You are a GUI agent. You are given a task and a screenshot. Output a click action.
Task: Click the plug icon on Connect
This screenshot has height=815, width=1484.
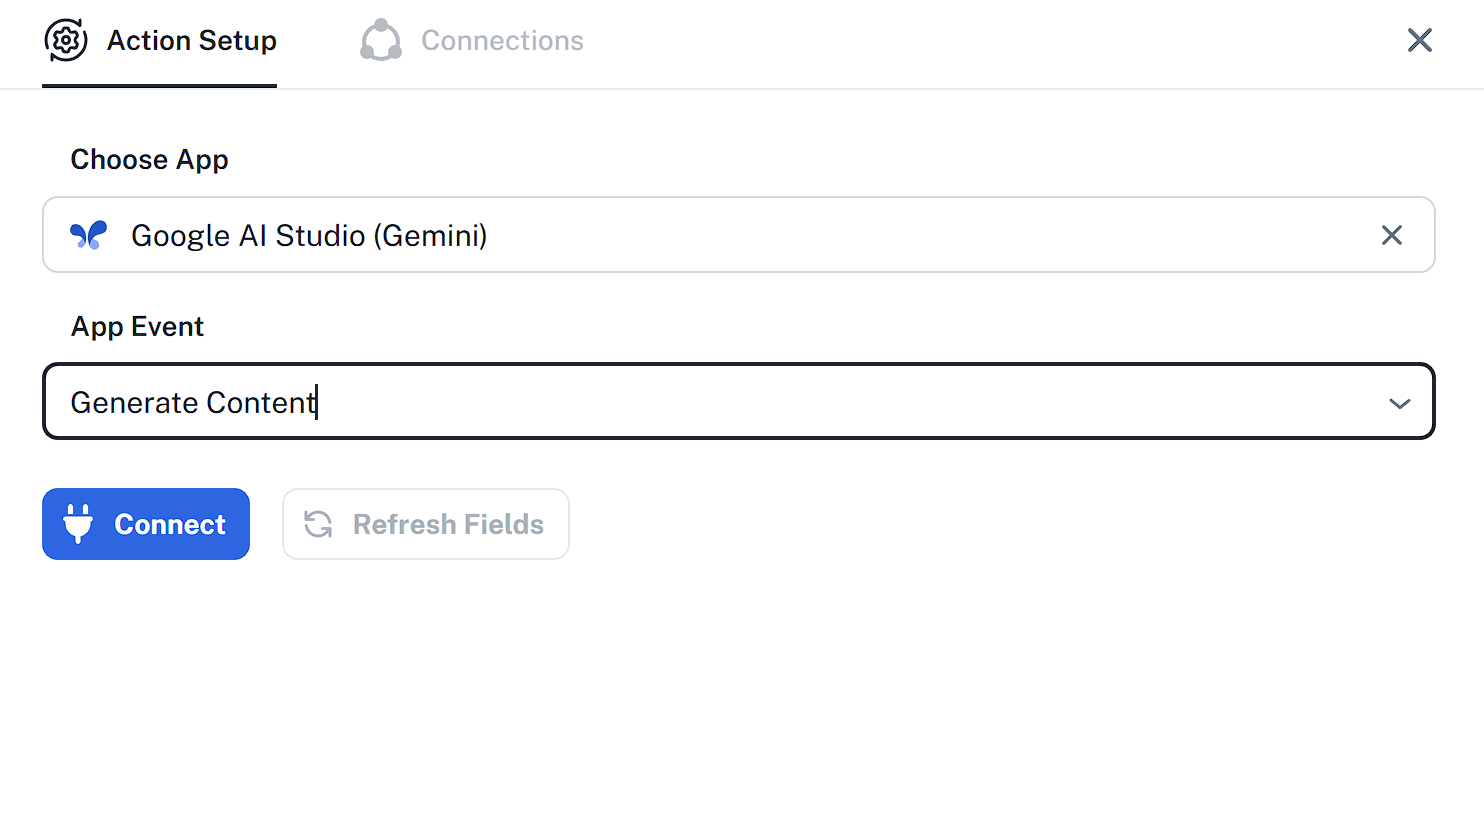[x=78, y=523]
